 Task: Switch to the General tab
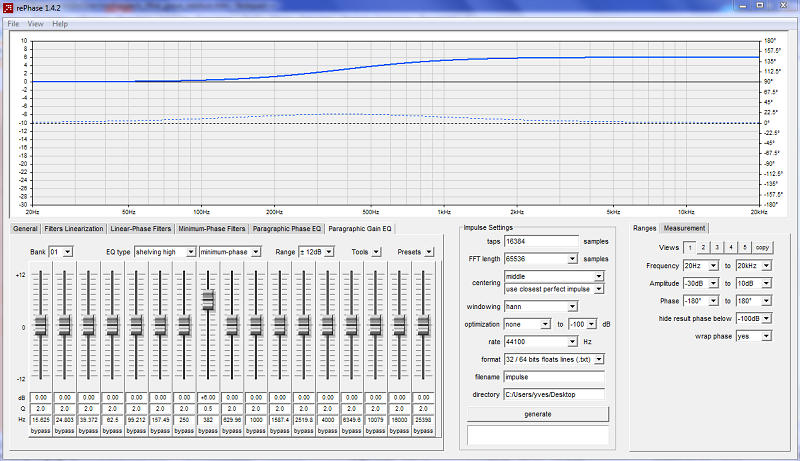[25, 228]
